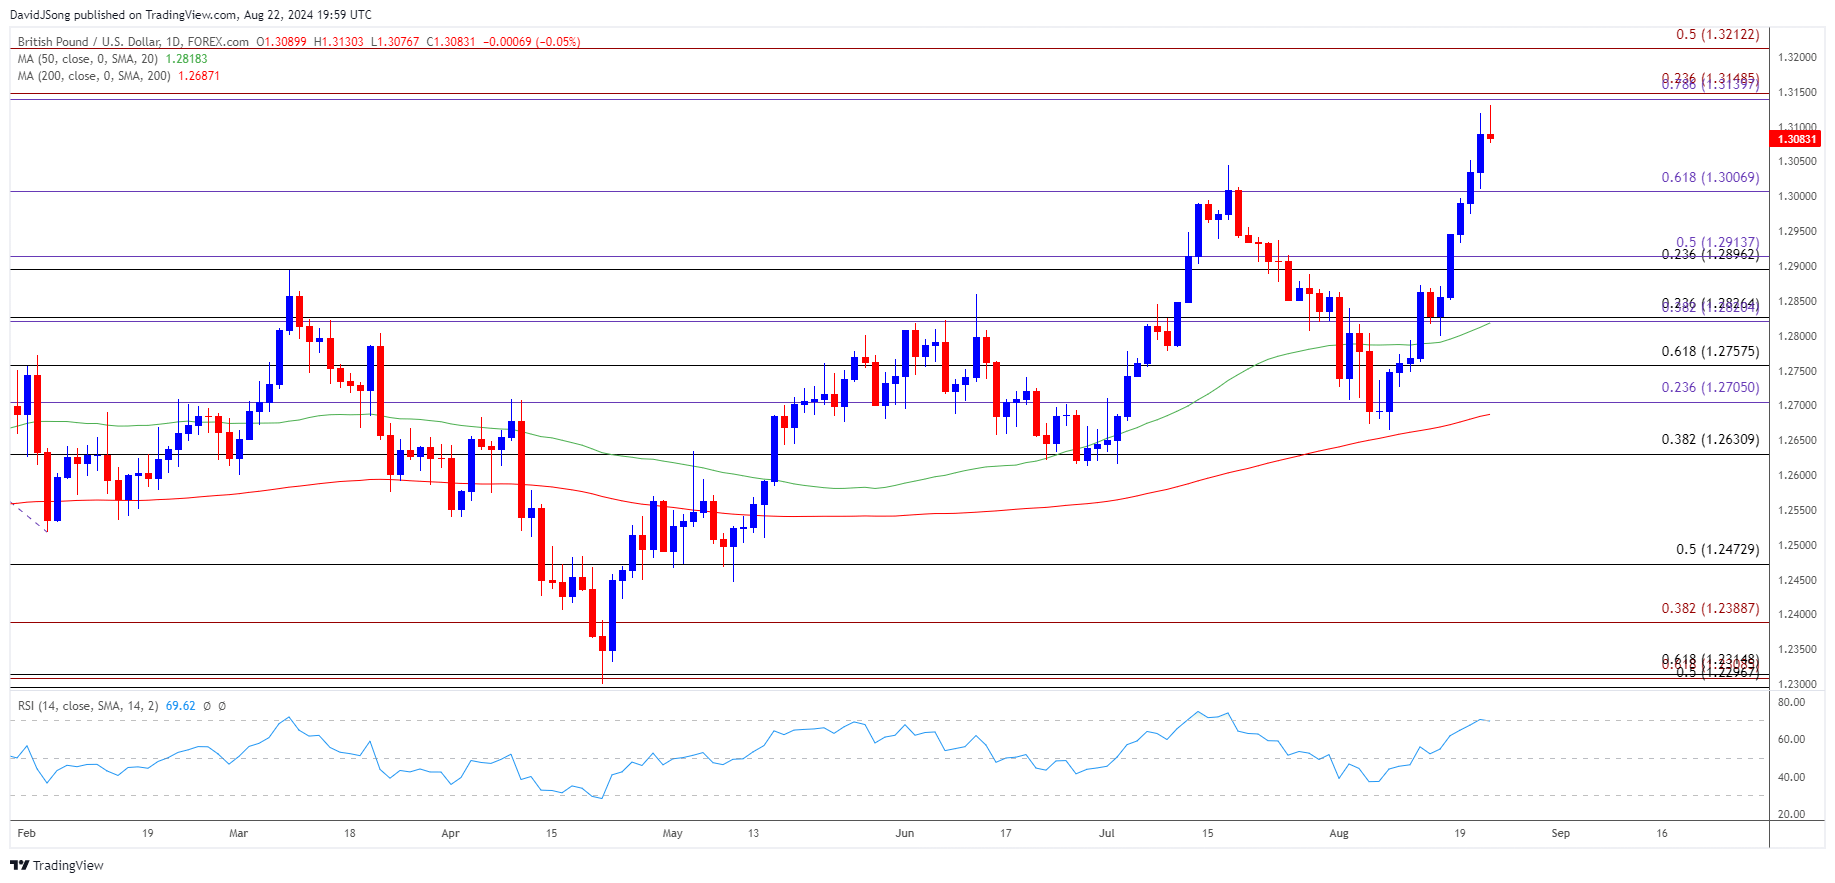Click the low price value L1.30767
This screenshot has width=1835, height=883.
point(395,42)
